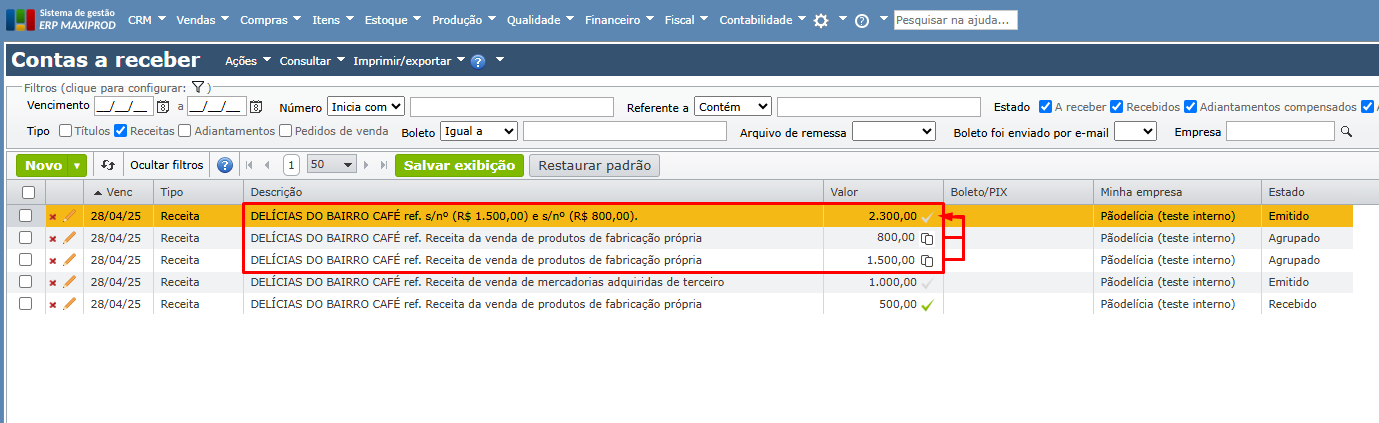Open the Número 'Inicia com' dropdown
1379x423 pixels.
[366, 107]
